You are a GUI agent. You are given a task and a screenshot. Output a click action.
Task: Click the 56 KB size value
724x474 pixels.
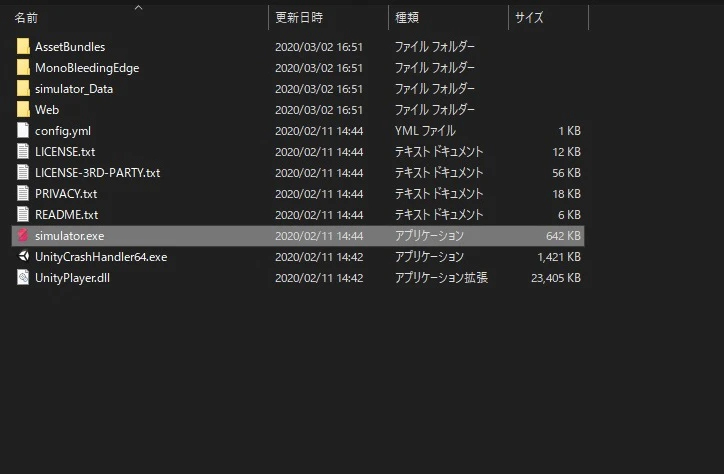pyautogui.click(x=567, y=173)
